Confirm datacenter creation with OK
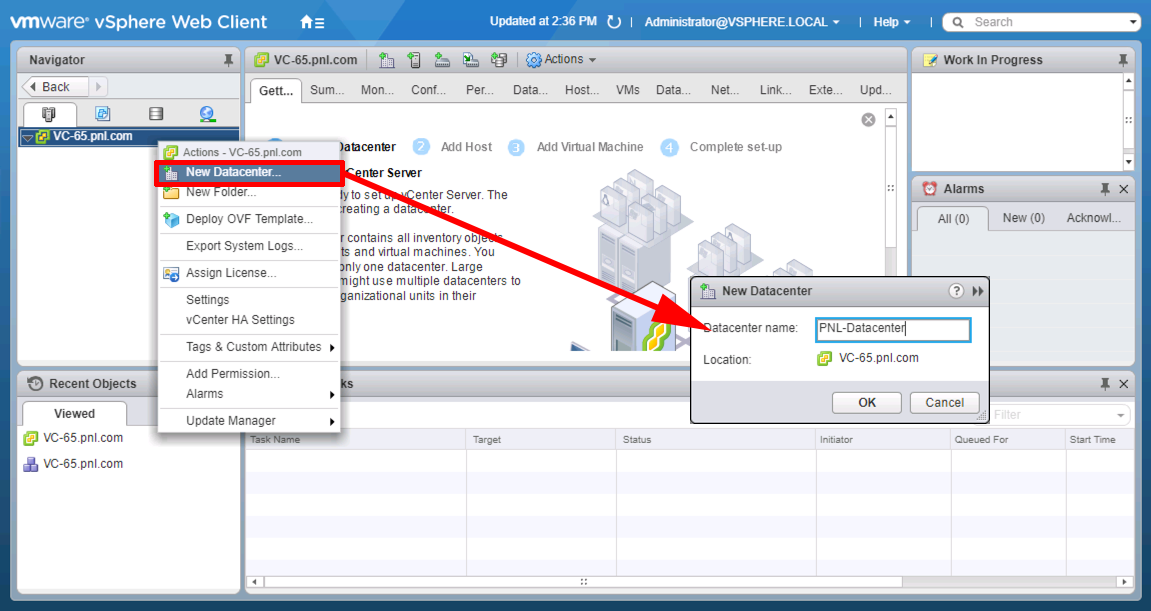 [867, 402]
